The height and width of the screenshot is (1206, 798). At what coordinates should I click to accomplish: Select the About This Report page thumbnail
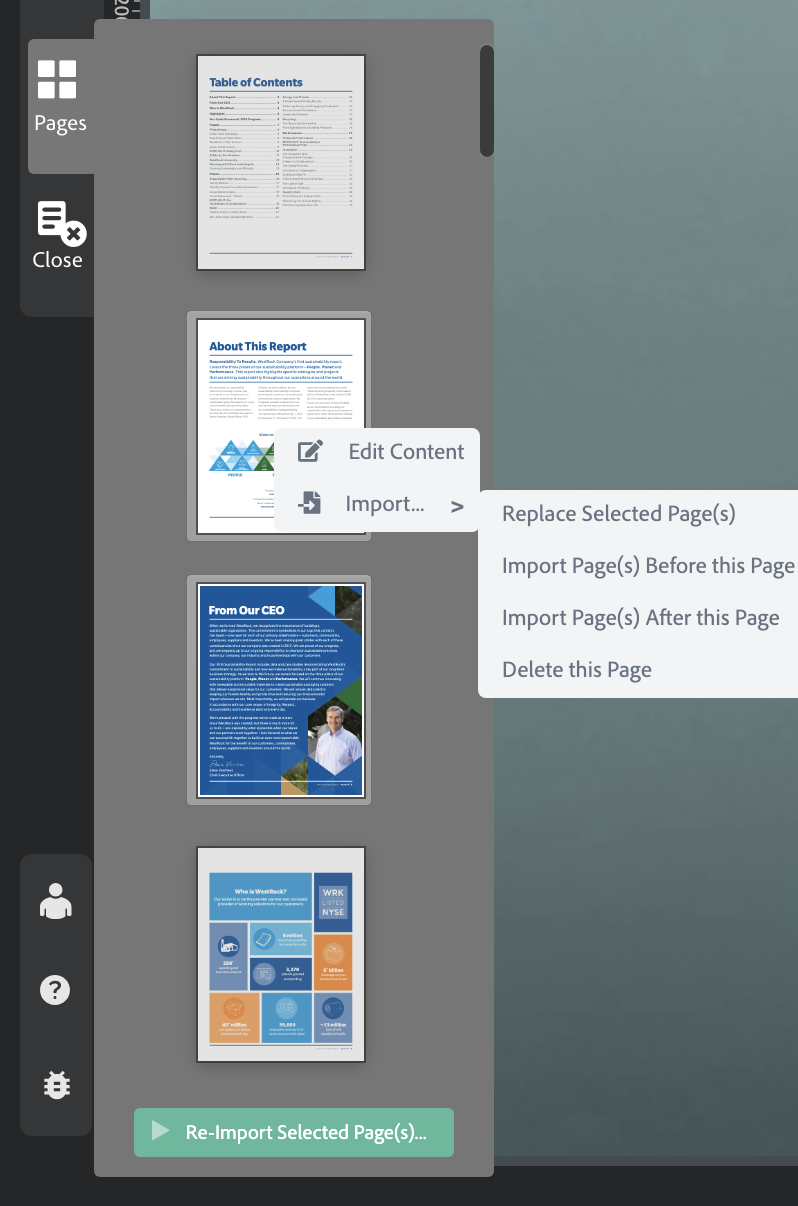coord(279,425)
